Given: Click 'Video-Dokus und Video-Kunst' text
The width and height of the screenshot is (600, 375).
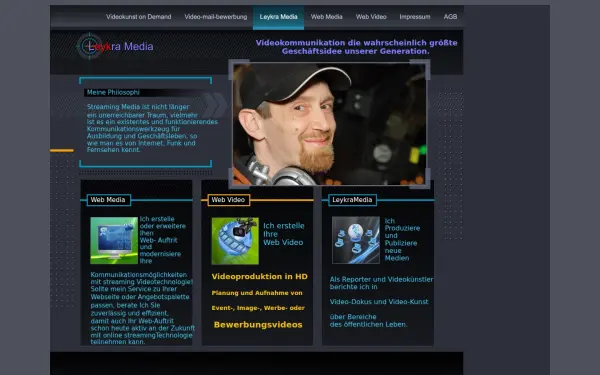Looking at the screenshot, I should point(379,302).
